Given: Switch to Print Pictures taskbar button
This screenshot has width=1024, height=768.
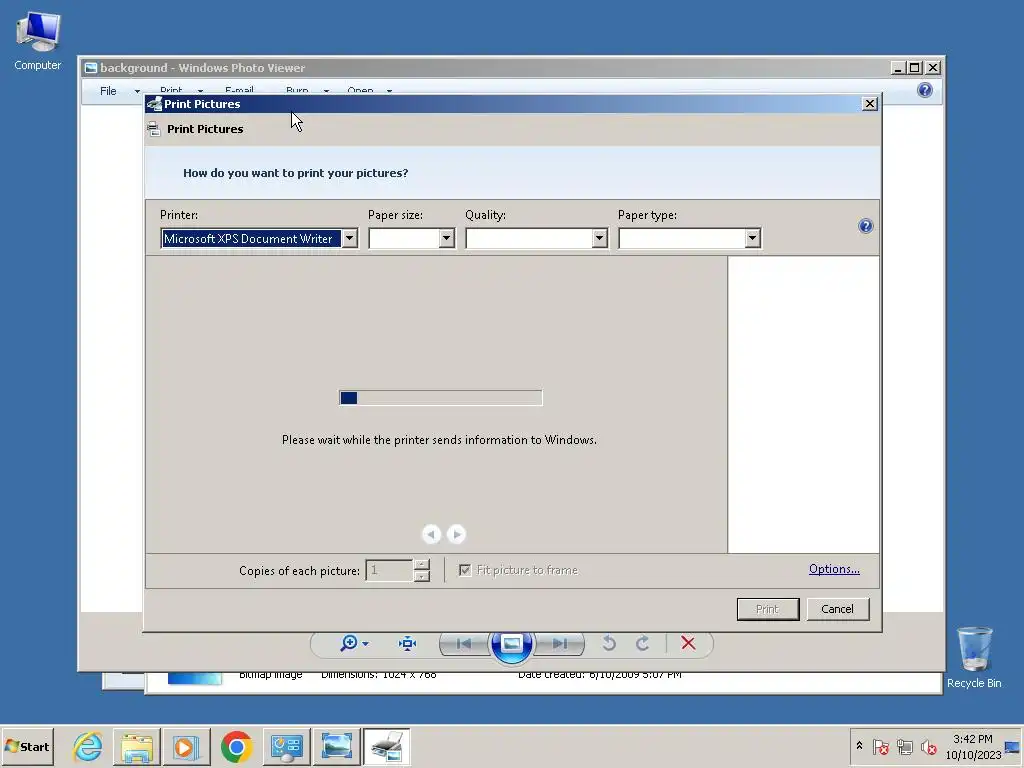Looking at the screenshot, I should click(386, 746).
